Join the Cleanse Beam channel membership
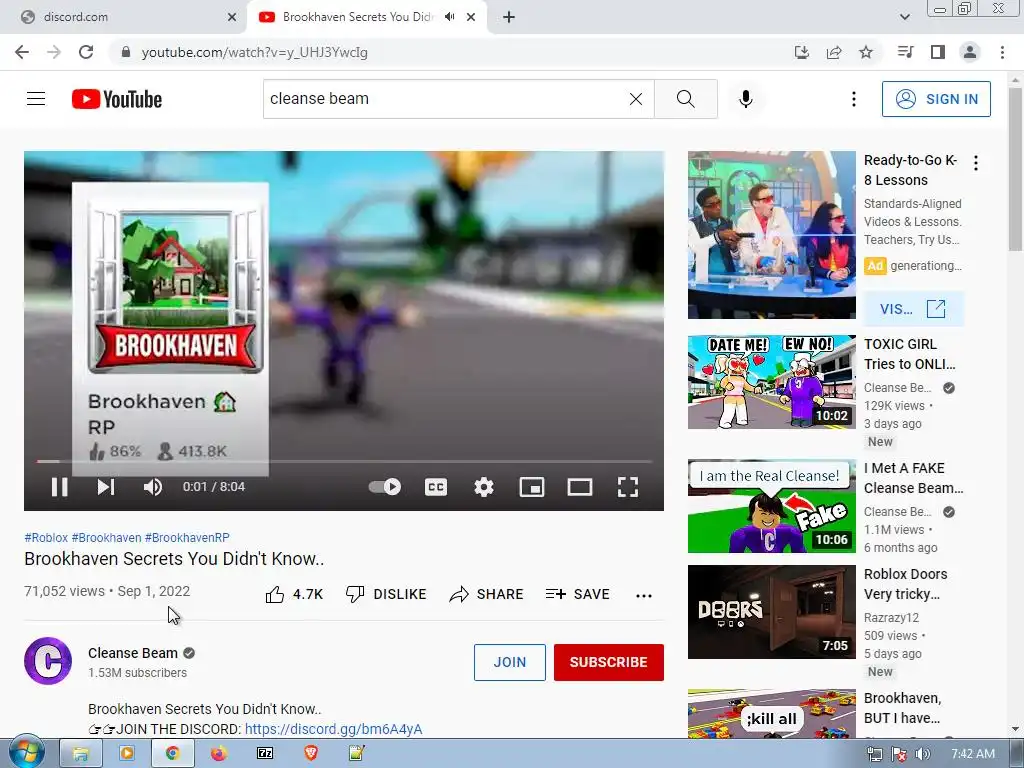 [509, 662]
